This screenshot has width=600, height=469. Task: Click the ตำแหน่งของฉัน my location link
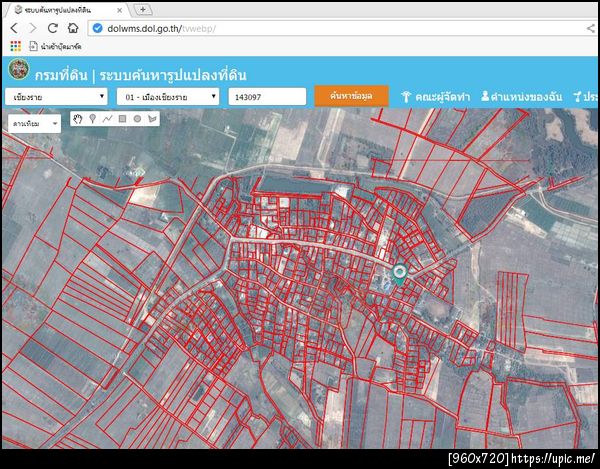(522, 97)
